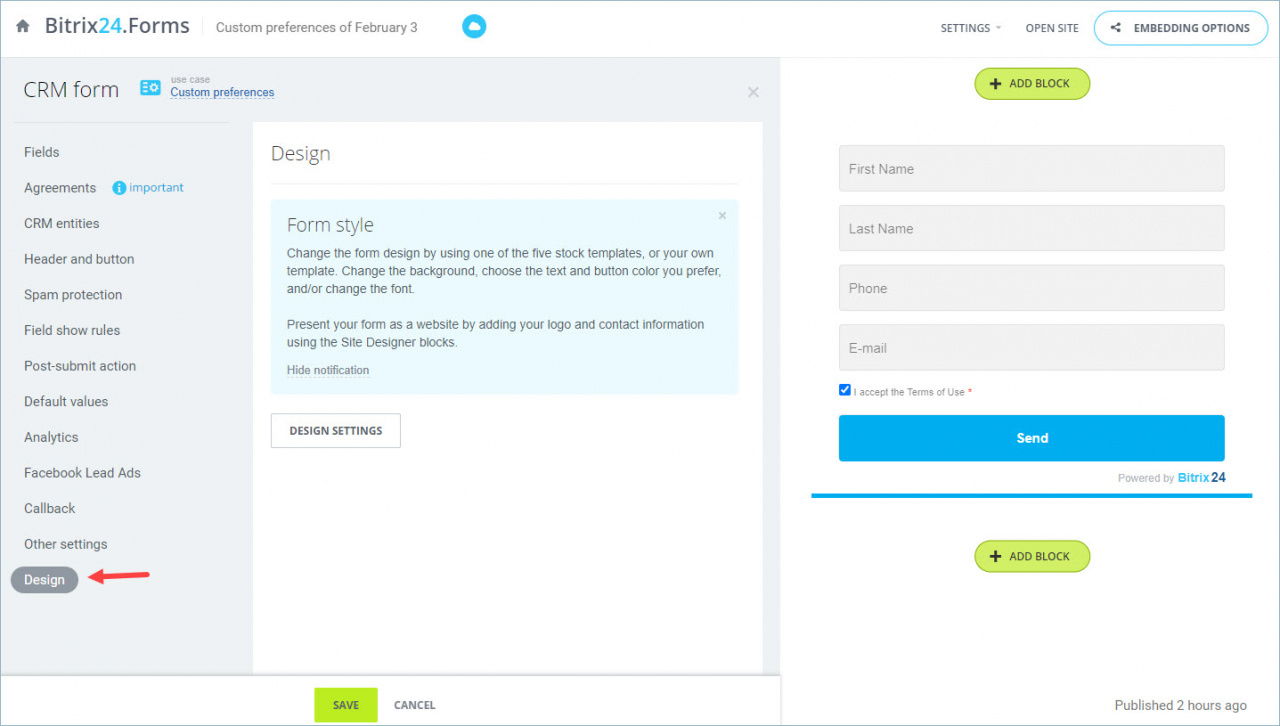Click the use case preferences icon

coord(150,88)
